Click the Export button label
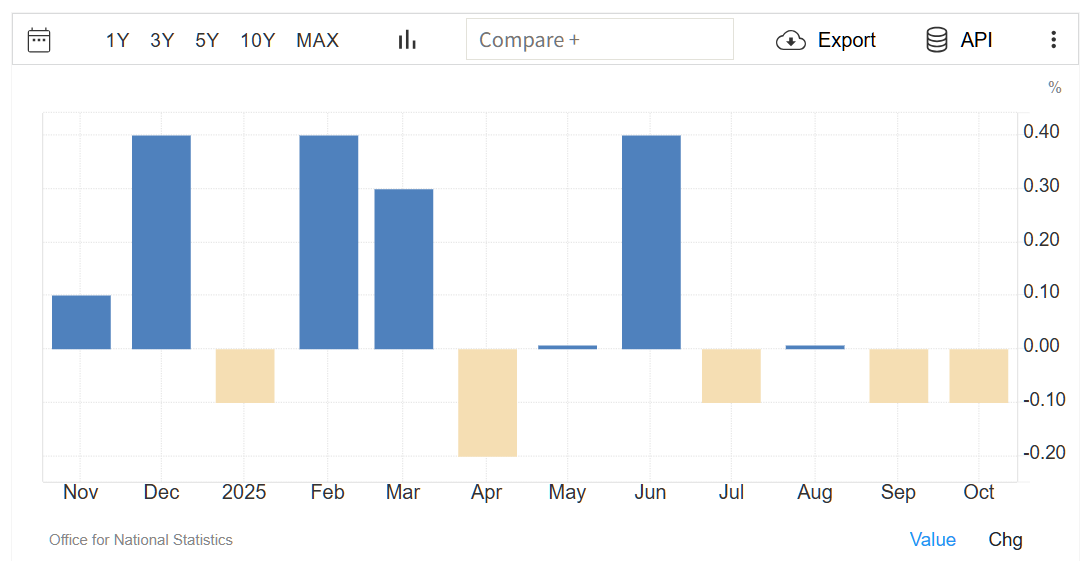The image size is (1087, 561). [x=846, y=40]
